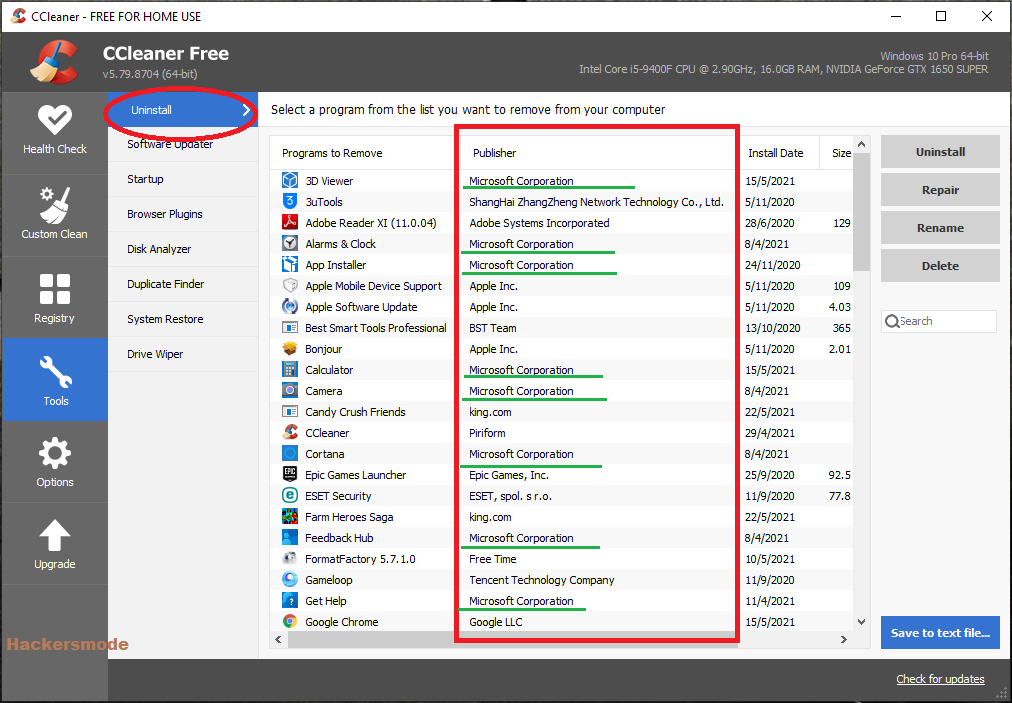Click the Alarms & Clock icon
The width and height of the screenshot is (1012, 703).
pyautogui.click(x=290, y=243)
